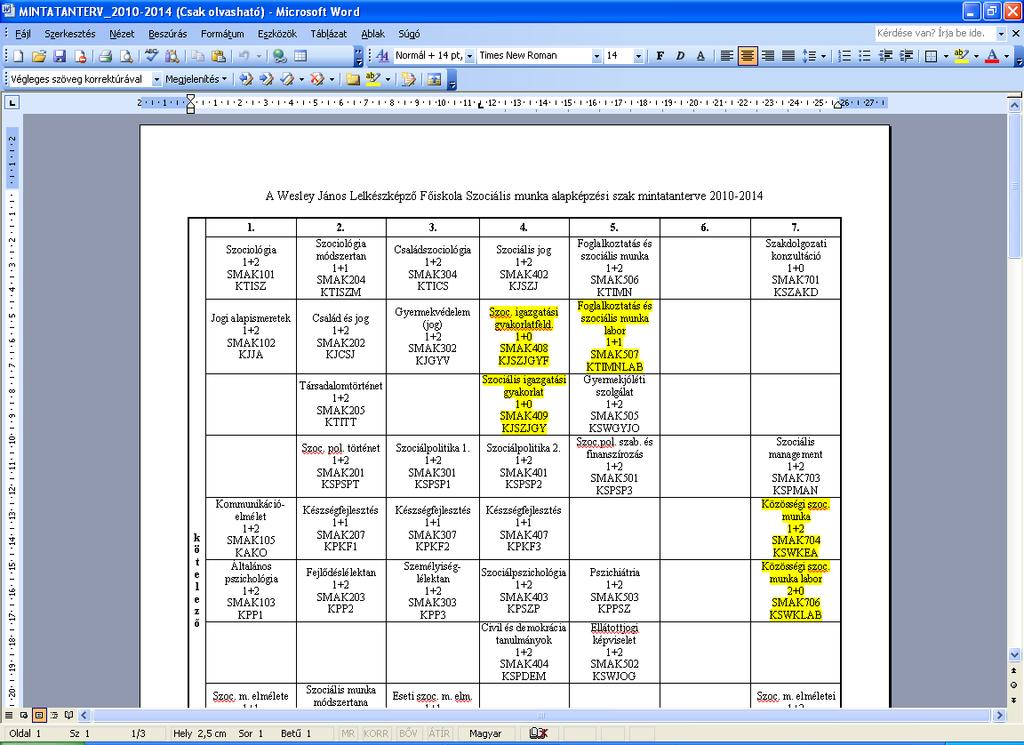1024x745 pixels.
Task: Expand the formatting toolbar highlight color arrow
Action: [976, 56]
